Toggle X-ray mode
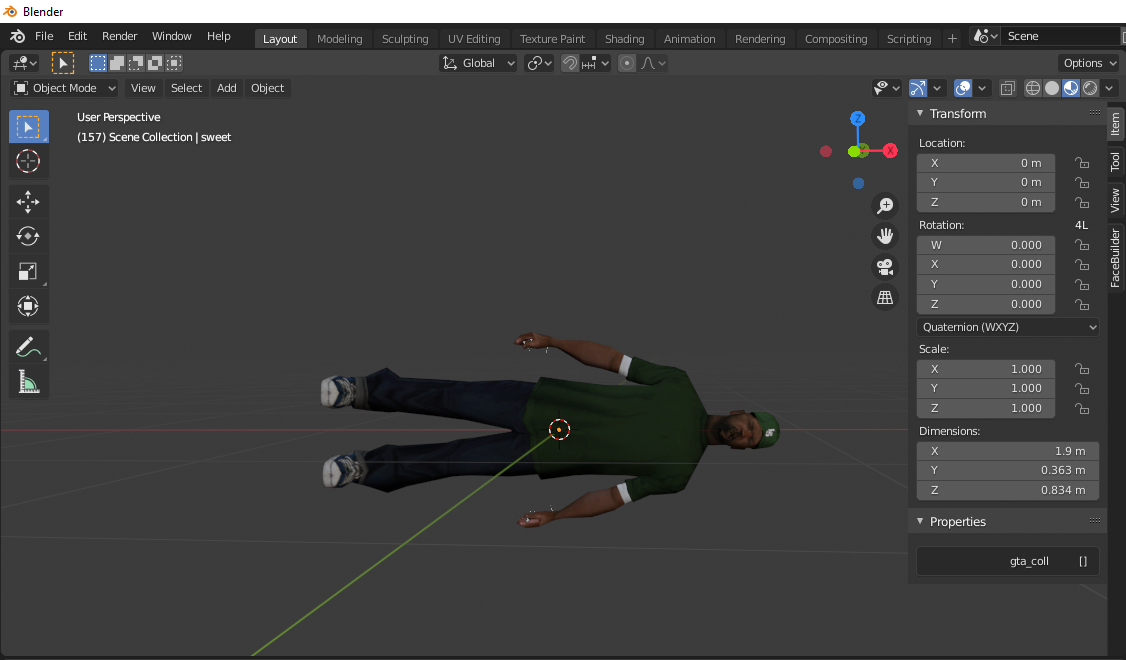Viewport: 1126px width, 660px height. pyautogui.click(x=1008, y=88)
